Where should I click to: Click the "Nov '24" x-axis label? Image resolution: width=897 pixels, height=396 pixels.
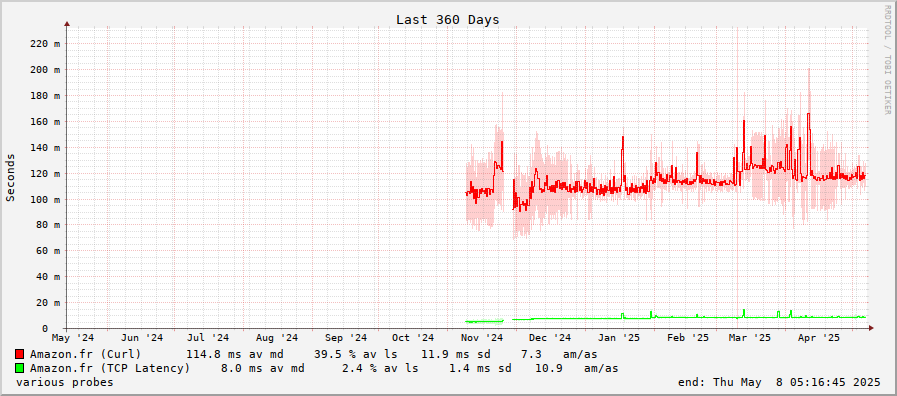(482, 338)
